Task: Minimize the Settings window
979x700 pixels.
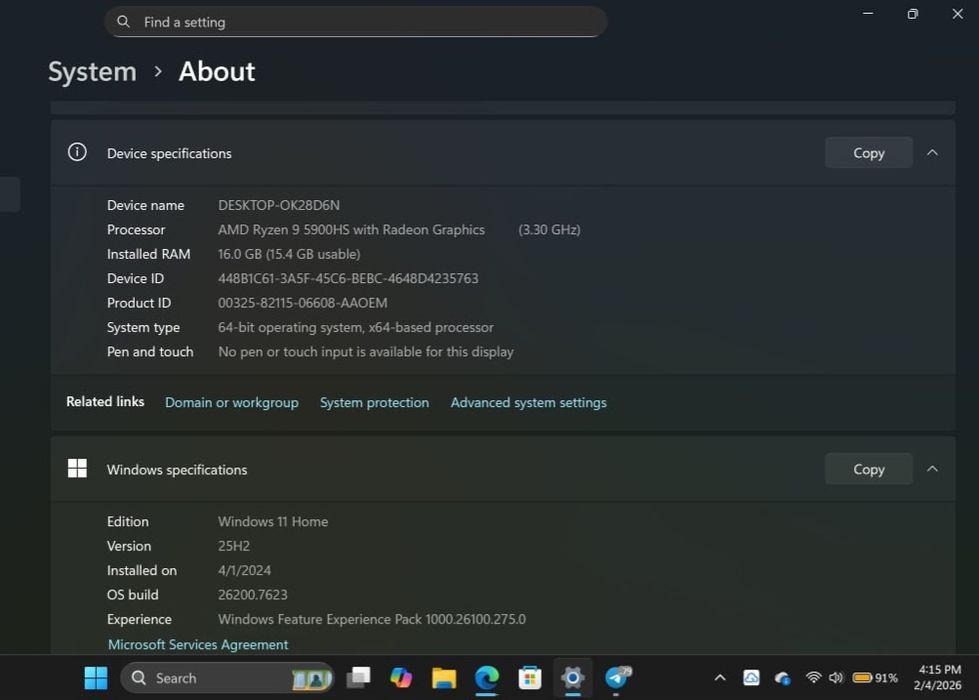Action: coord(868,13)
